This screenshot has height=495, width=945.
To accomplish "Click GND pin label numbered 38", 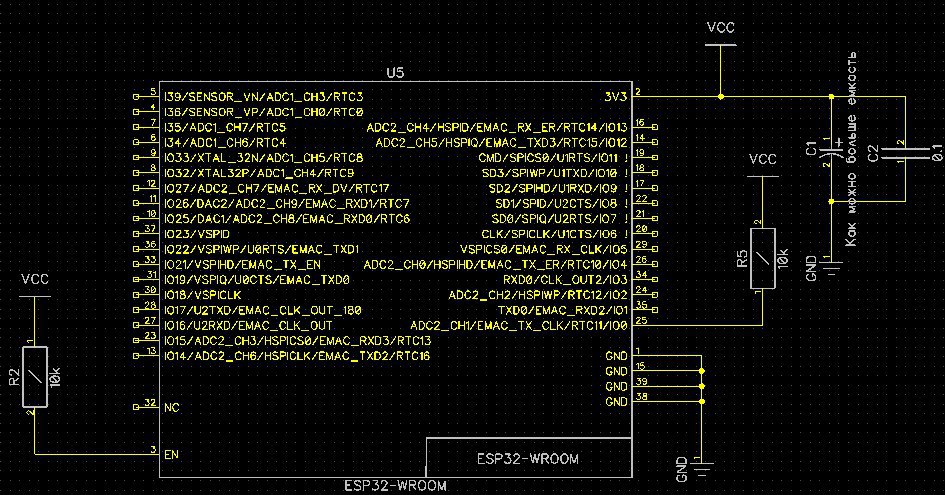I will pos(617,402).
